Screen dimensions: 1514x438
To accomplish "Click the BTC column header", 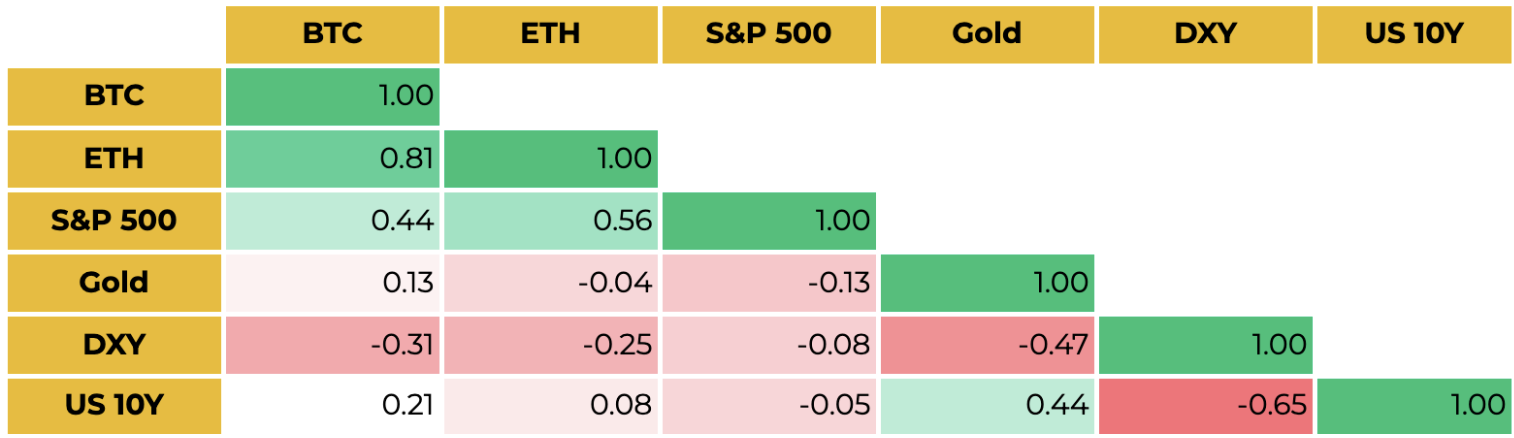I will (332, 34).
